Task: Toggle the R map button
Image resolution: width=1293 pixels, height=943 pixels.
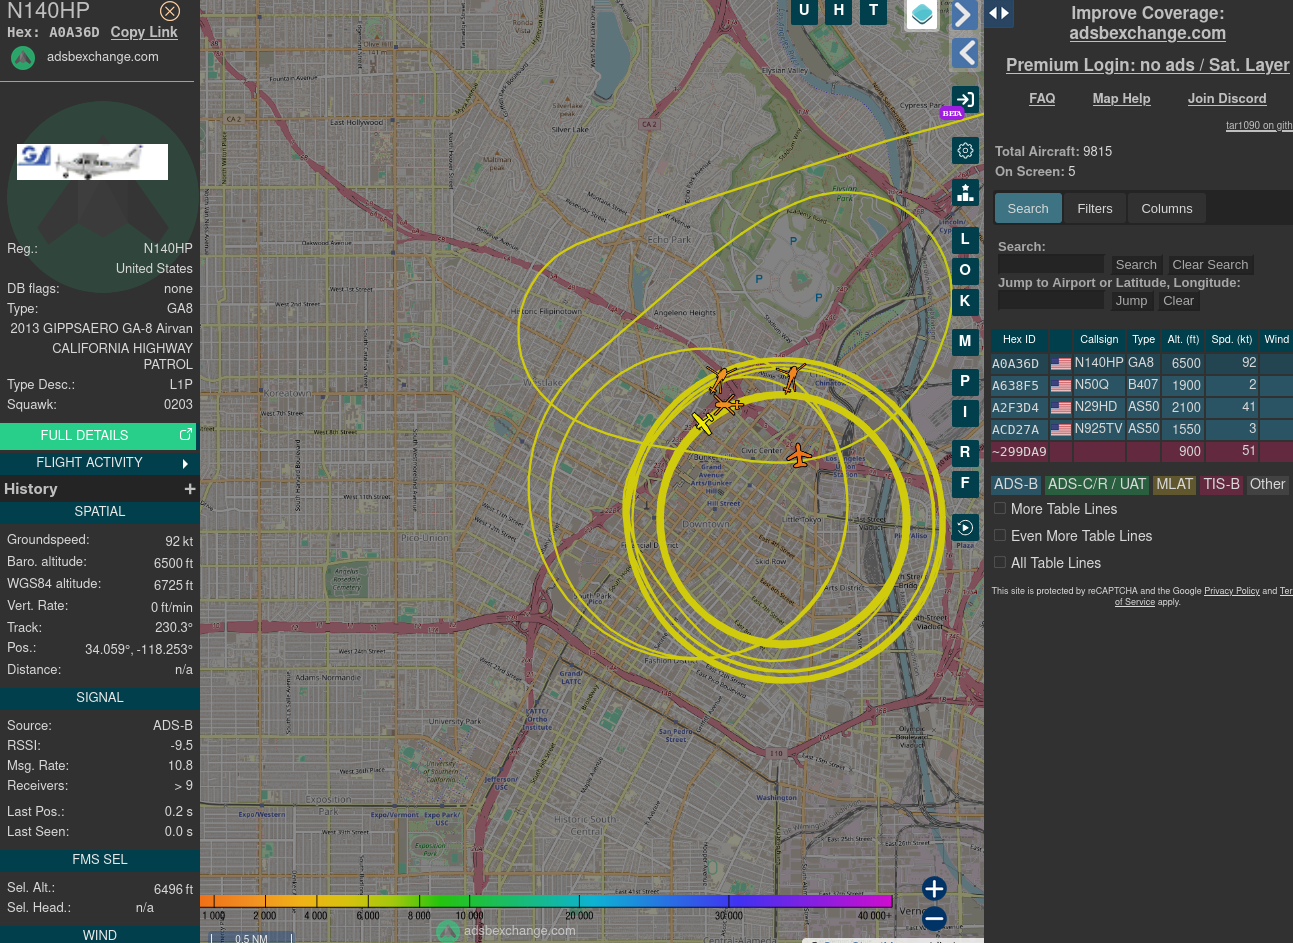Action: point(965,453)
